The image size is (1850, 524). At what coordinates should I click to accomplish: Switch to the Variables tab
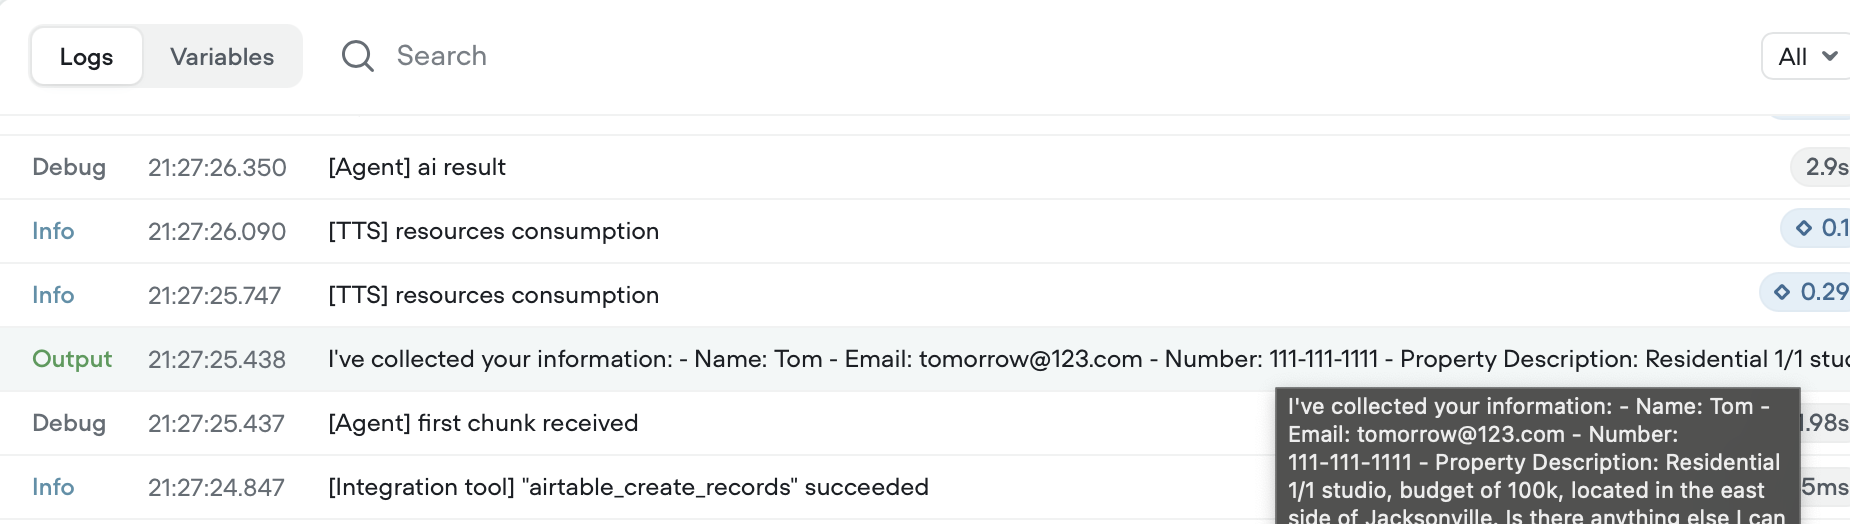[x=222, y=57]
